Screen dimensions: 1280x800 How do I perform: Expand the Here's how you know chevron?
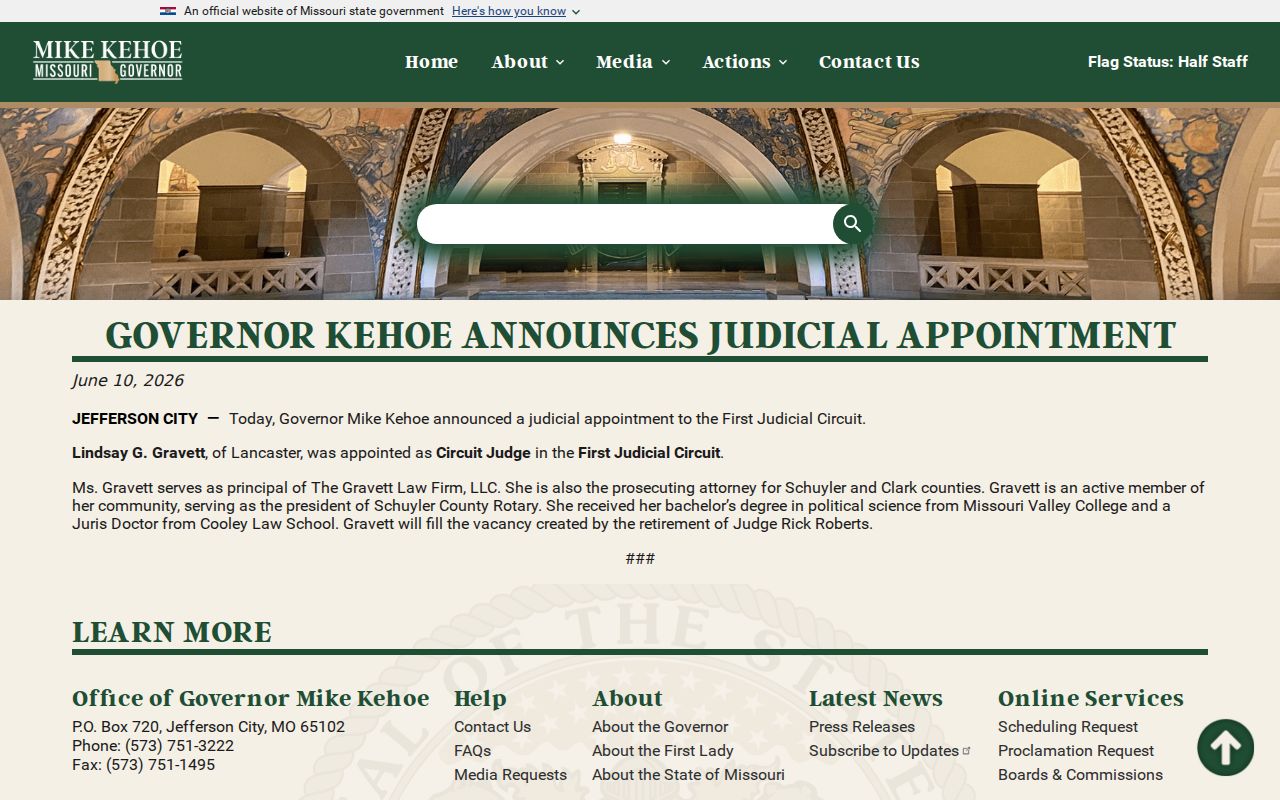pyautogui.click(x=576, y=12)
